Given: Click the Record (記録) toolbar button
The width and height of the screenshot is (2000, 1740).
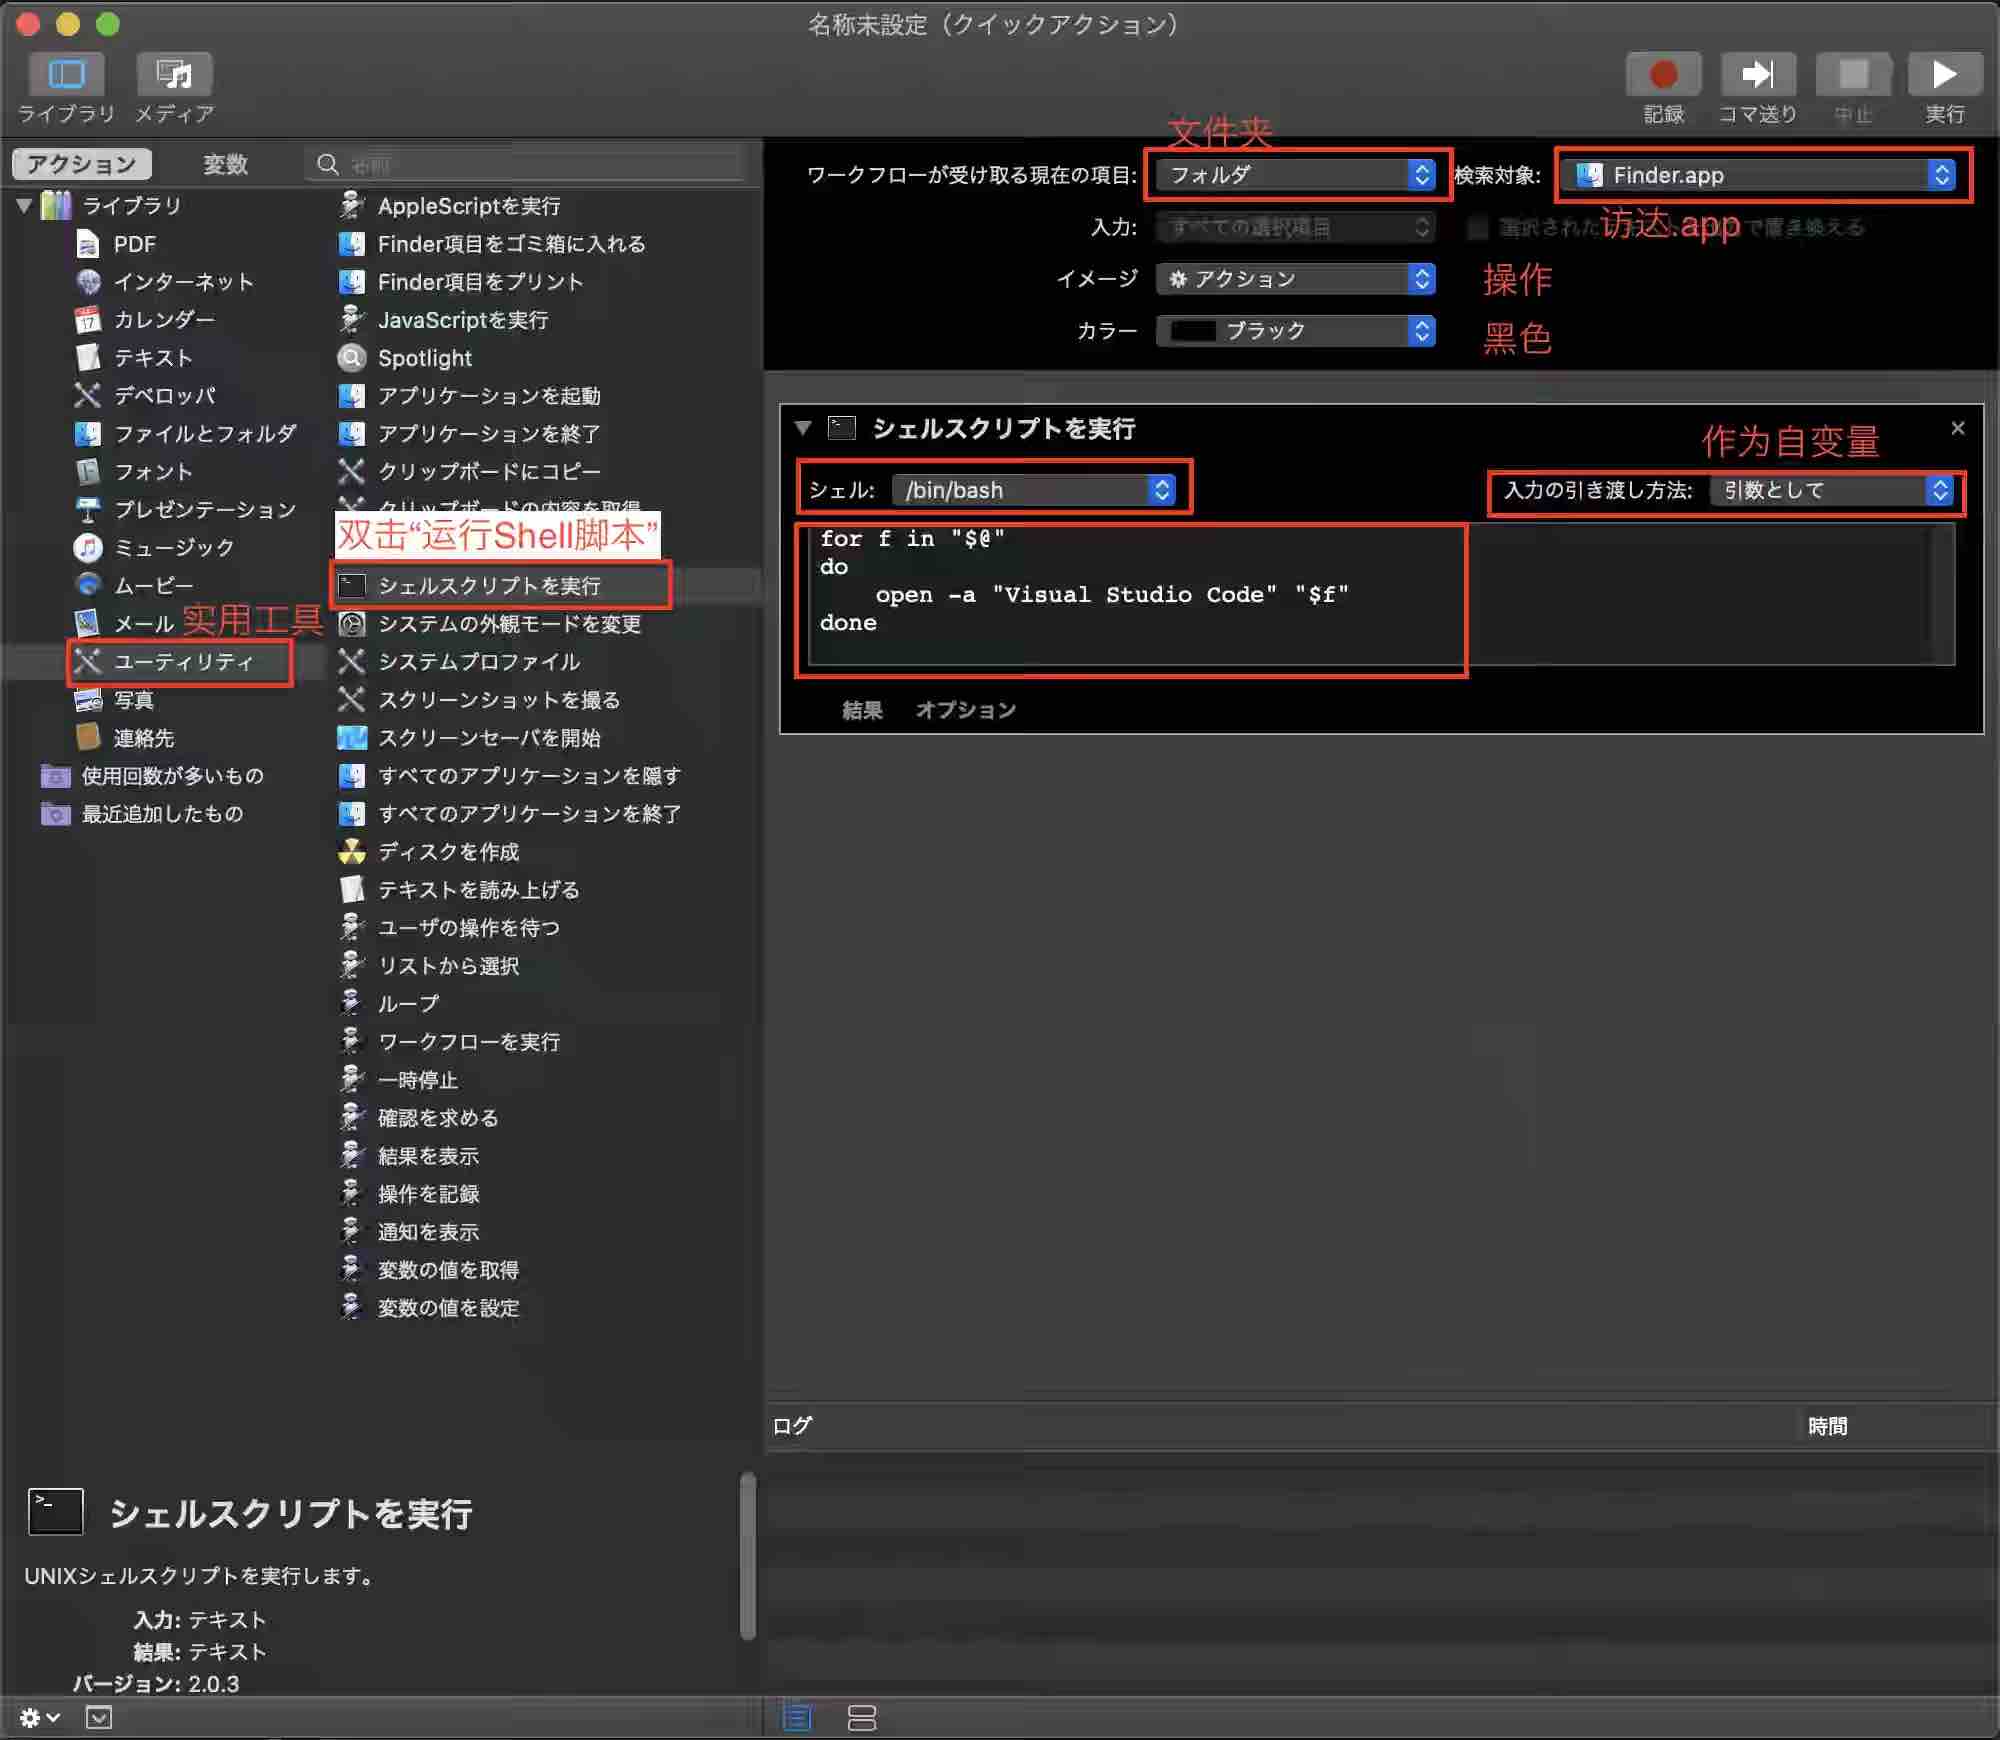Looking at the screenshot, I should (x=1663, y=75).
